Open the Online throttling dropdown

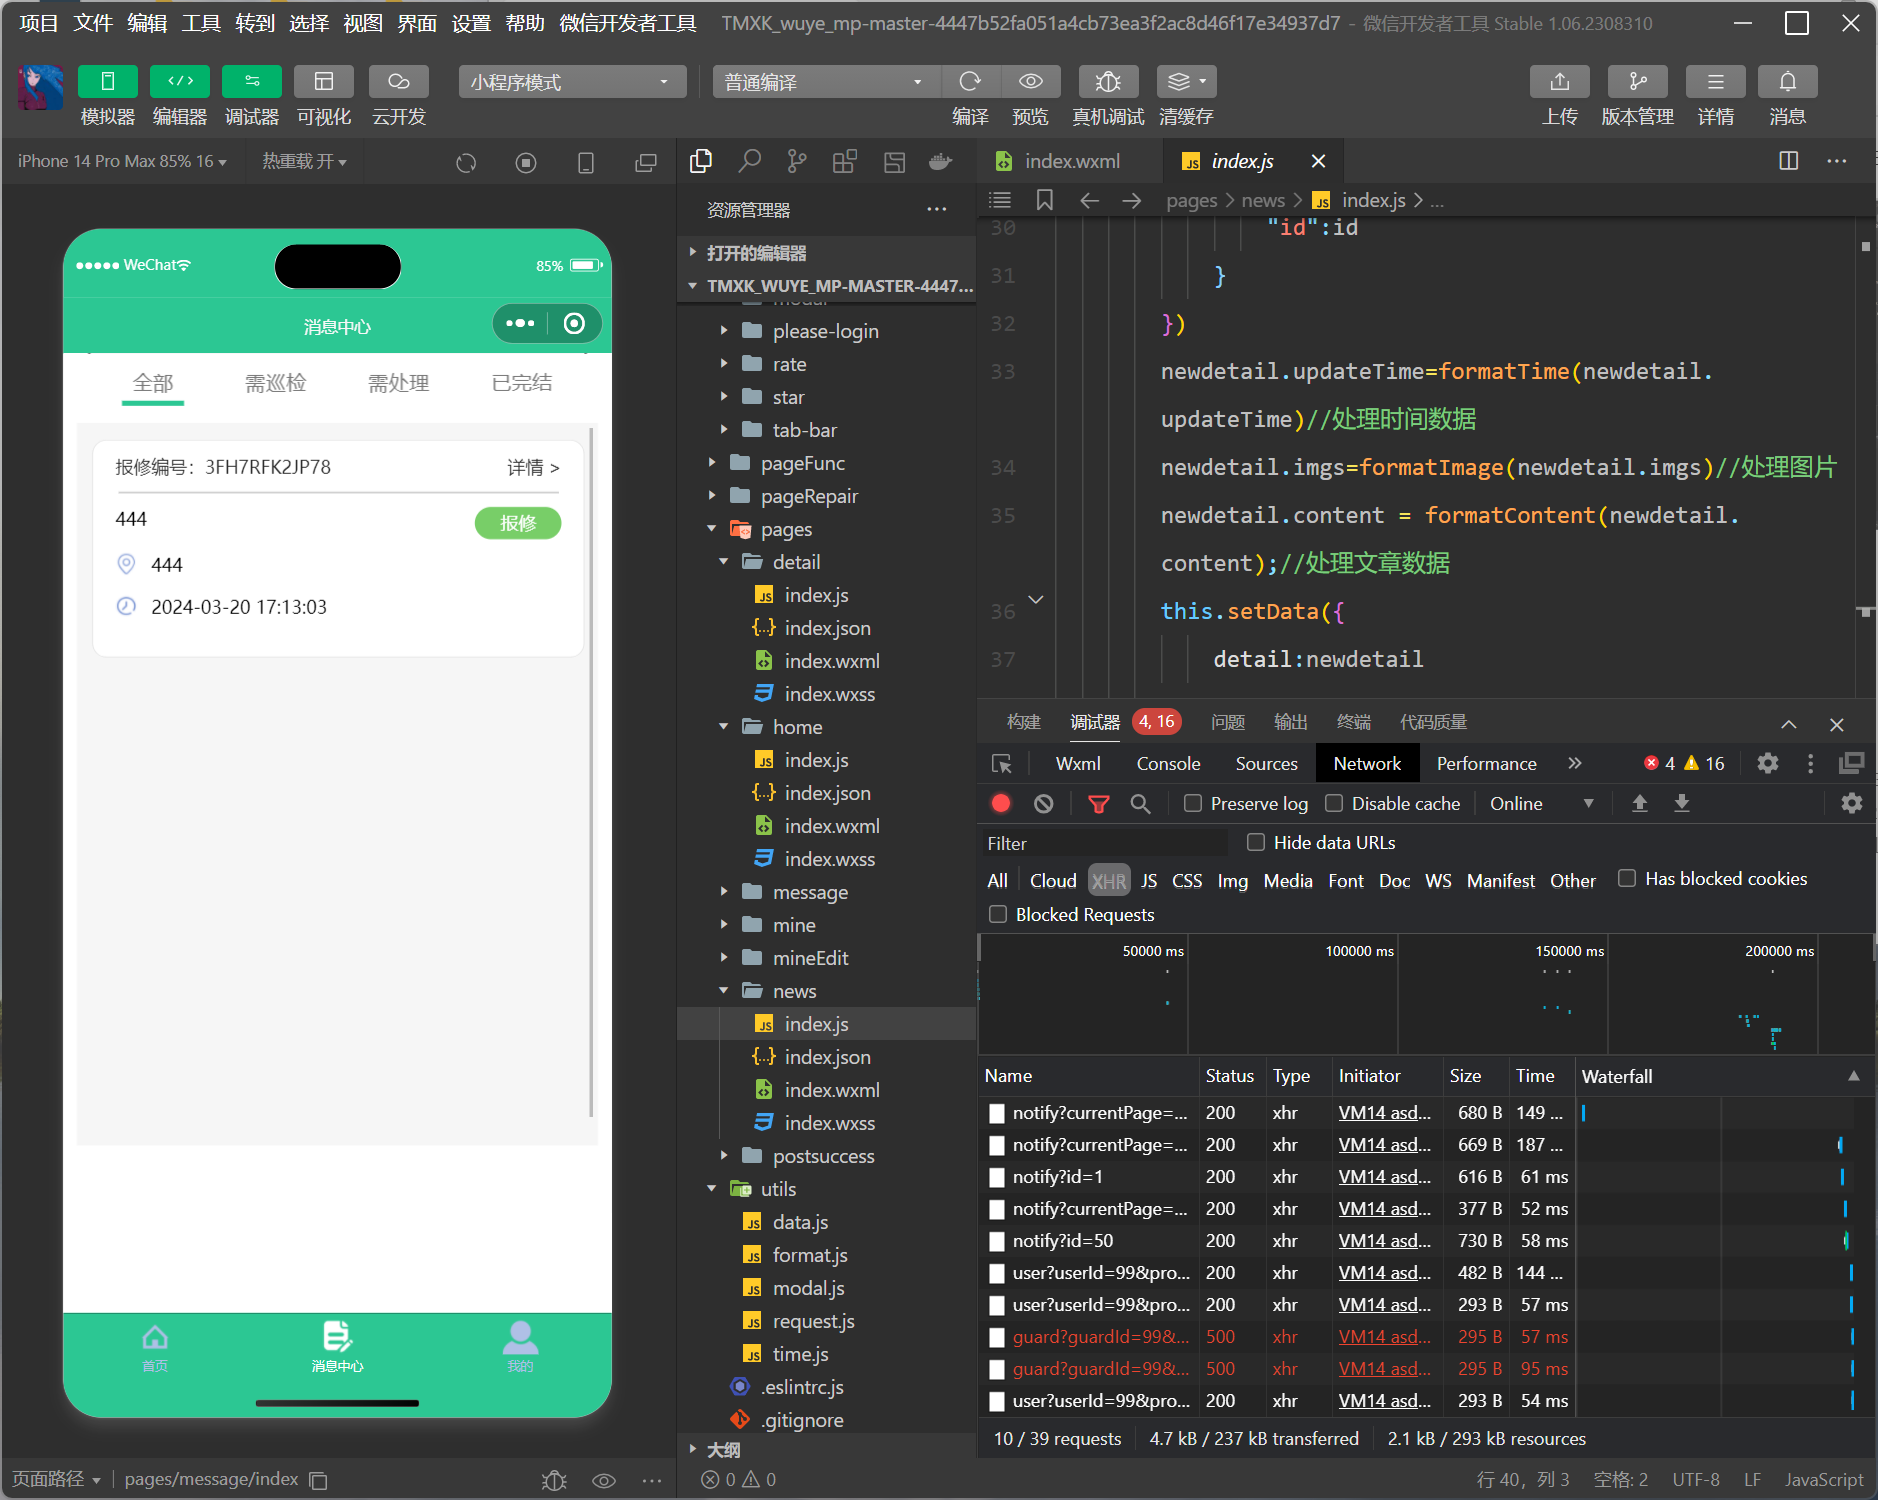[1542, 803]
